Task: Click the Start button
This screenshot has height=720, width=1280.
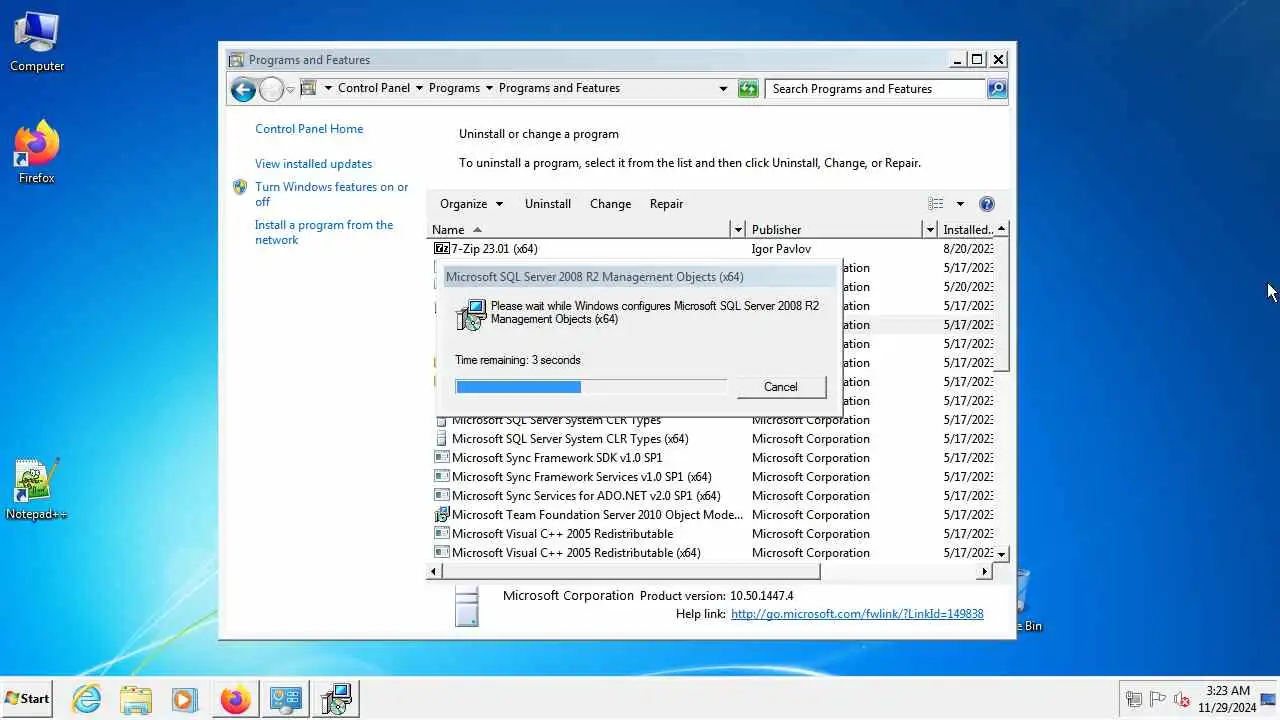Action: click(x=27, y=699)
